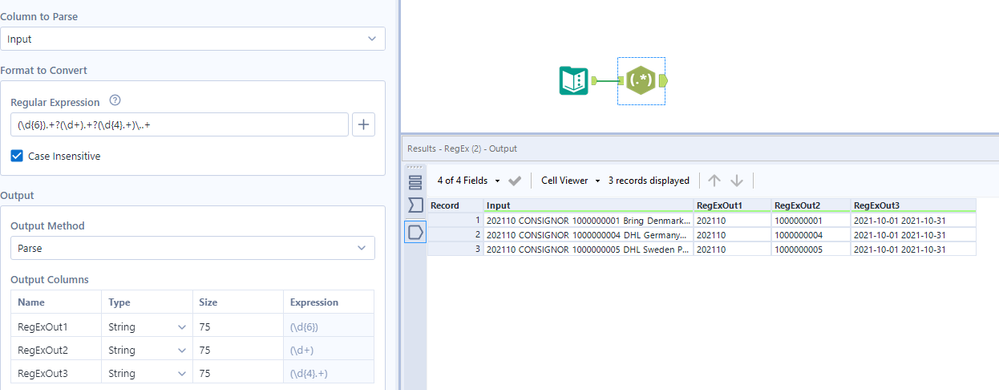
Task: Open the Column to Parse dropdown
Action: (x=192, y=39)
